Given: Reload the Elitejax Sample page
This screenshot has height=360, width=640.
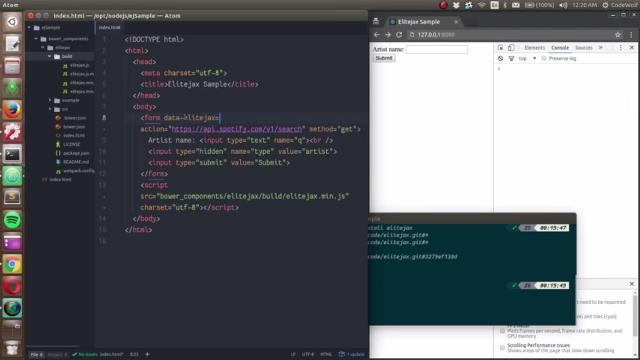Looking at the screenshot, I should click(399, 35).
